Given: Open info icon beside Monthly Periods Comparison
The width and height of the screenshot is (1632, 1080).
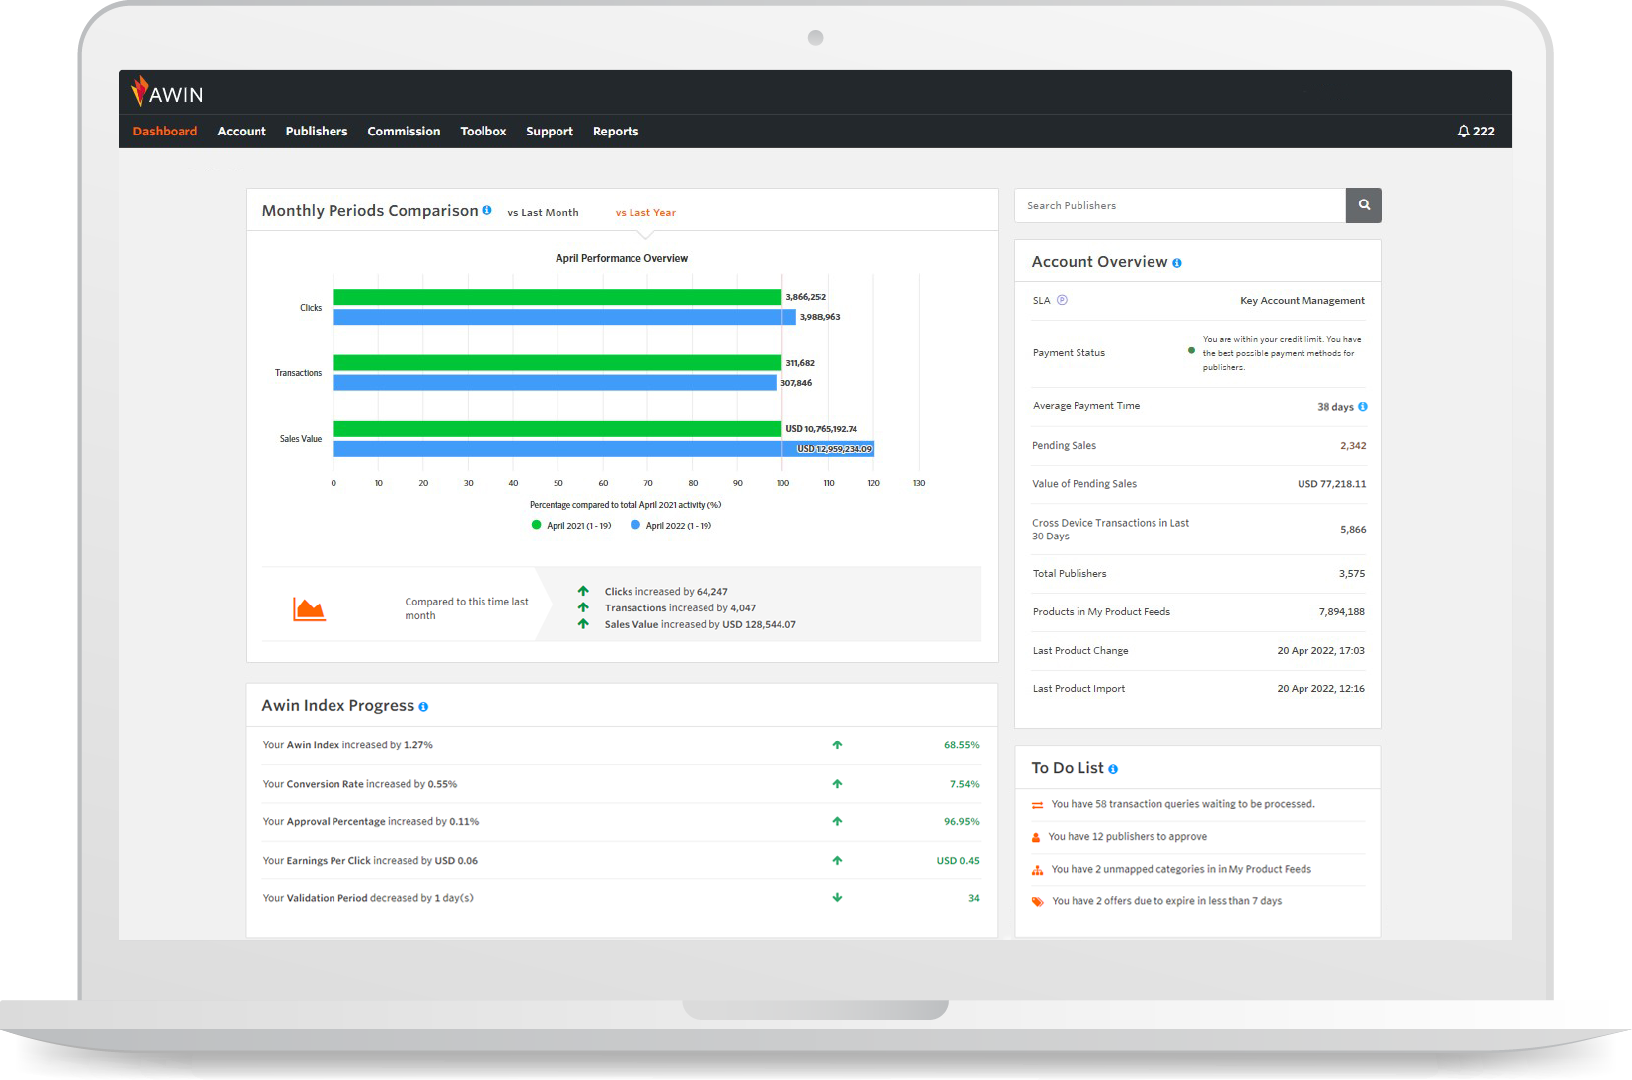Looking at the screenshot, I should click(x=487, y=210).
